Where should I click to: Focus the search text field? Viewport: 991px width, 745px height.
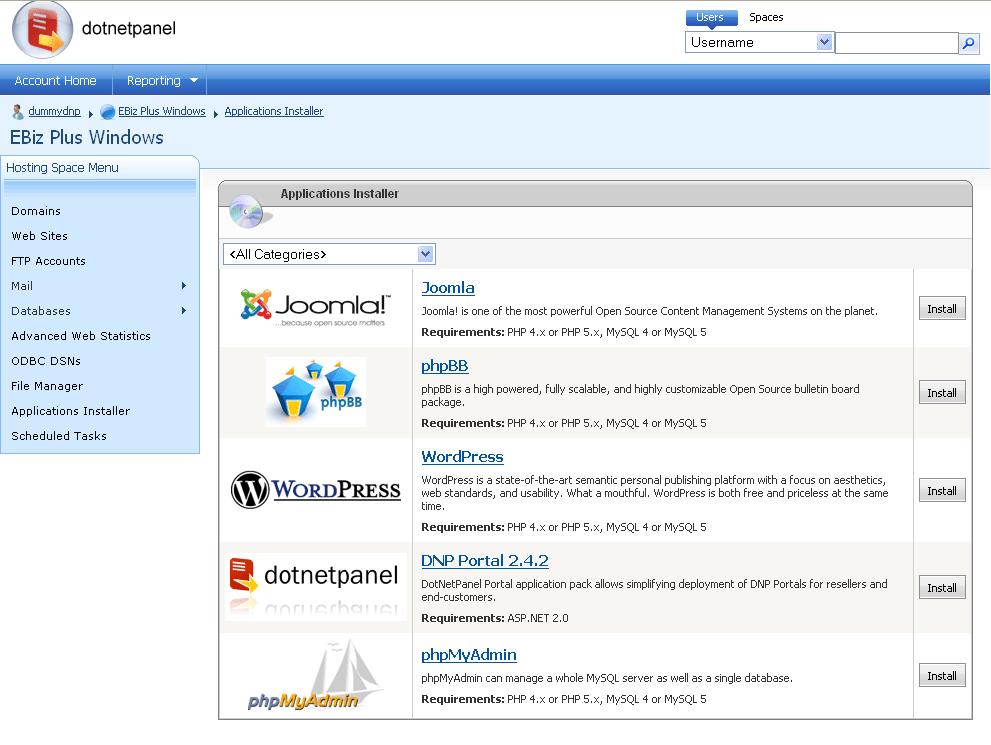click(897, 43)
